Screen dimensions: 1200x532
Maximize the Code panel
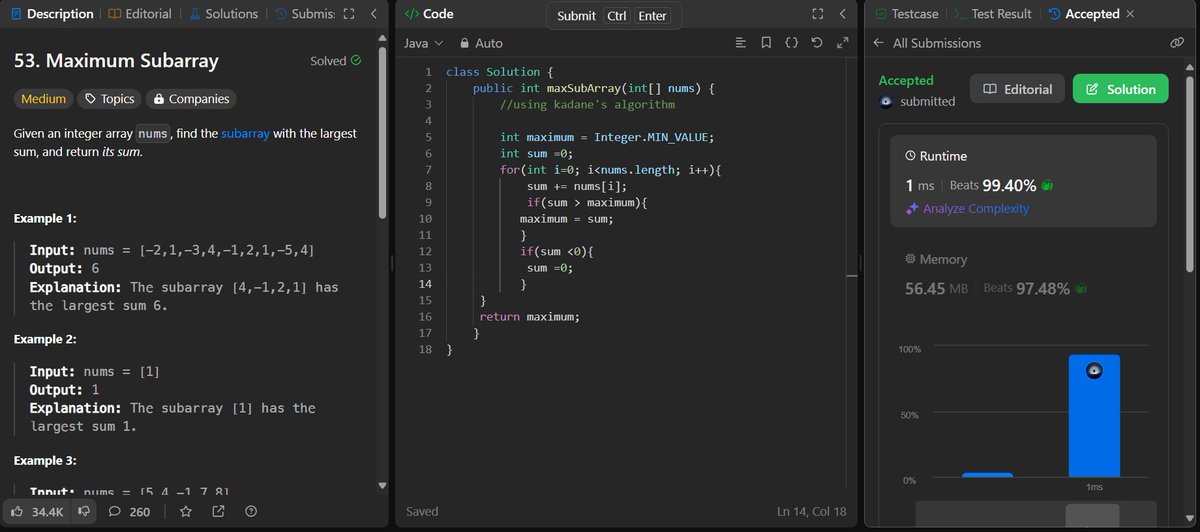click(x=817, y=14)
